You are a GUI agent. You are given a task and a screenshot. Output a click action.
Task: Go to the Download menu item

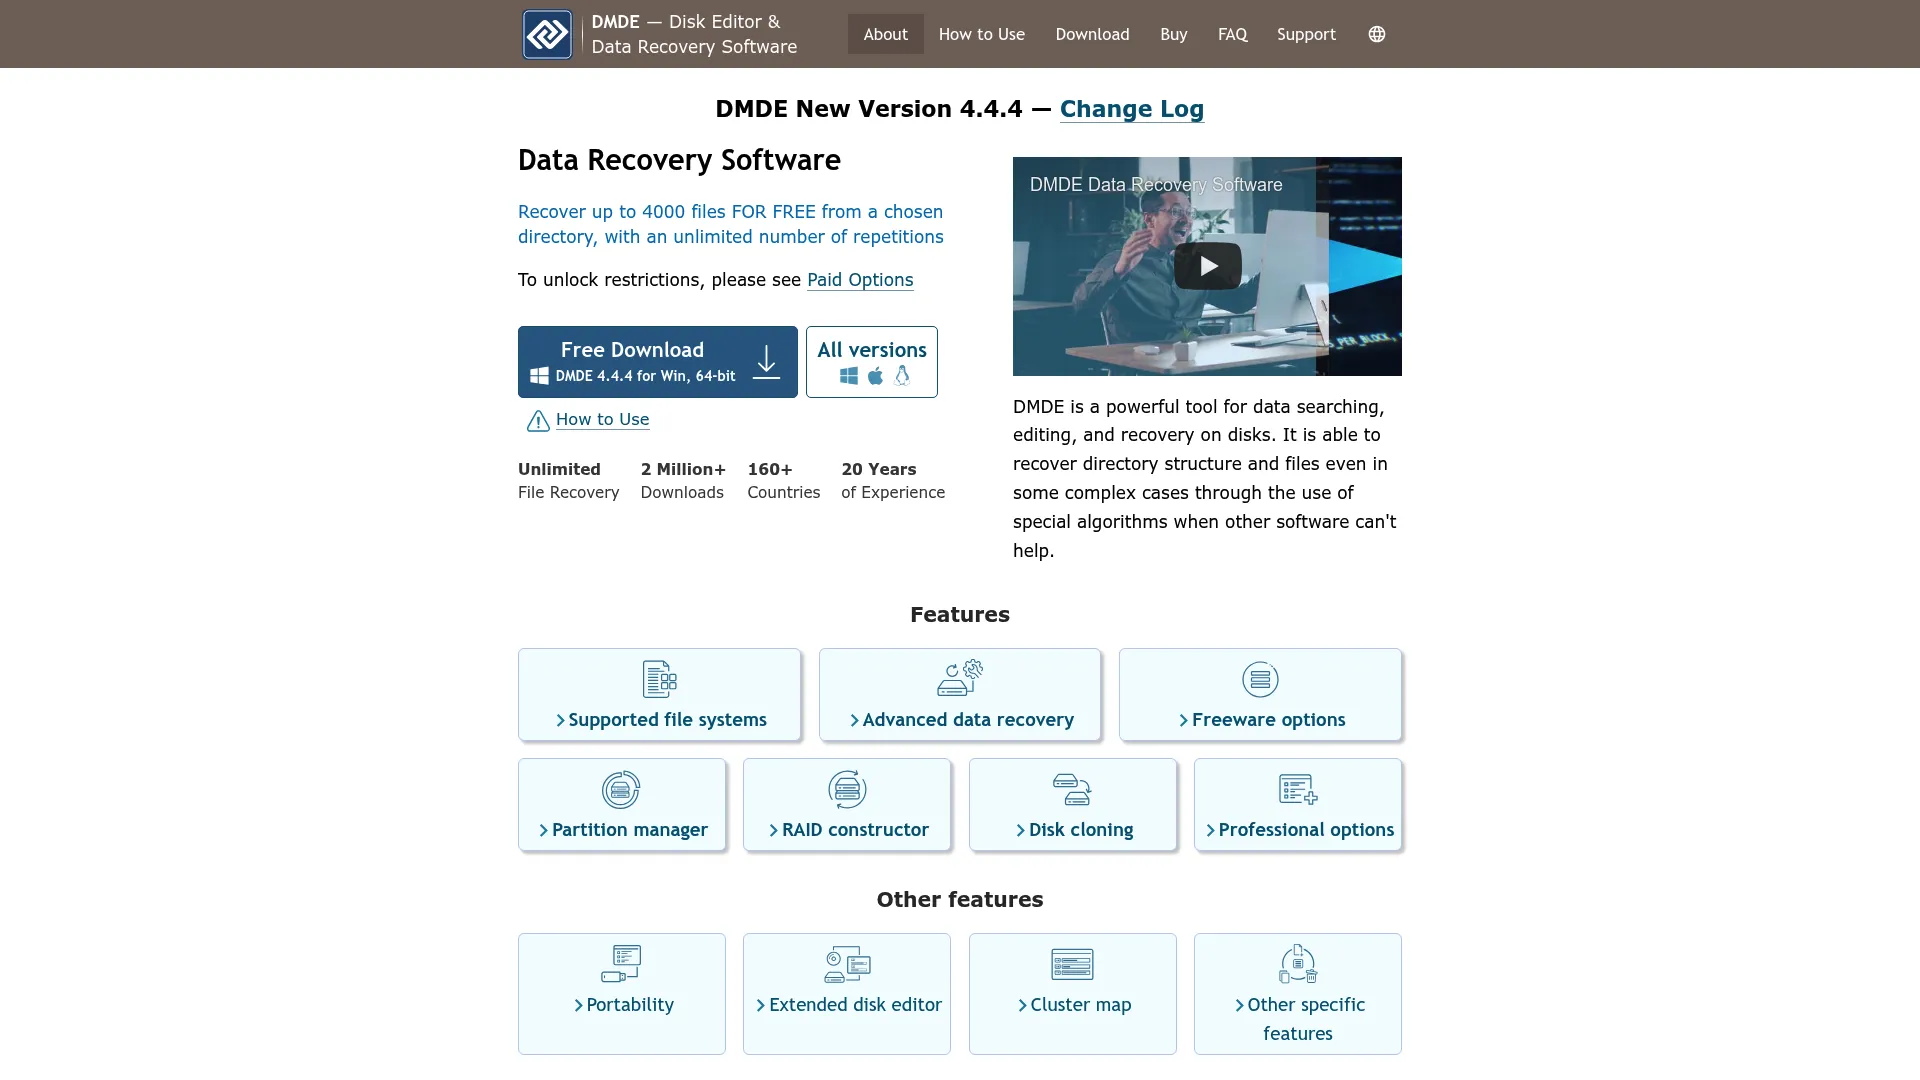[x=1092, y=34]
